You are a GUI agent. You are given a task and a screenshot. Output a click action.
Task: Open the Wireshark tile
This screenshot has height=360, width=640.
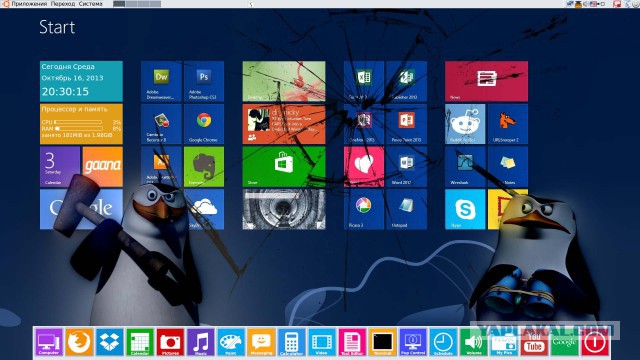click(x=465, y=167)
